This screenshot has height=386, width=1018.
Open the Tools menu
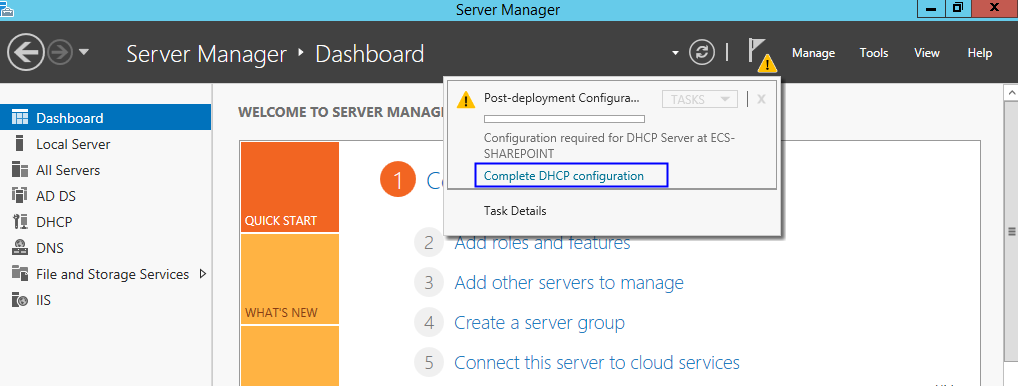pos(874,53)
